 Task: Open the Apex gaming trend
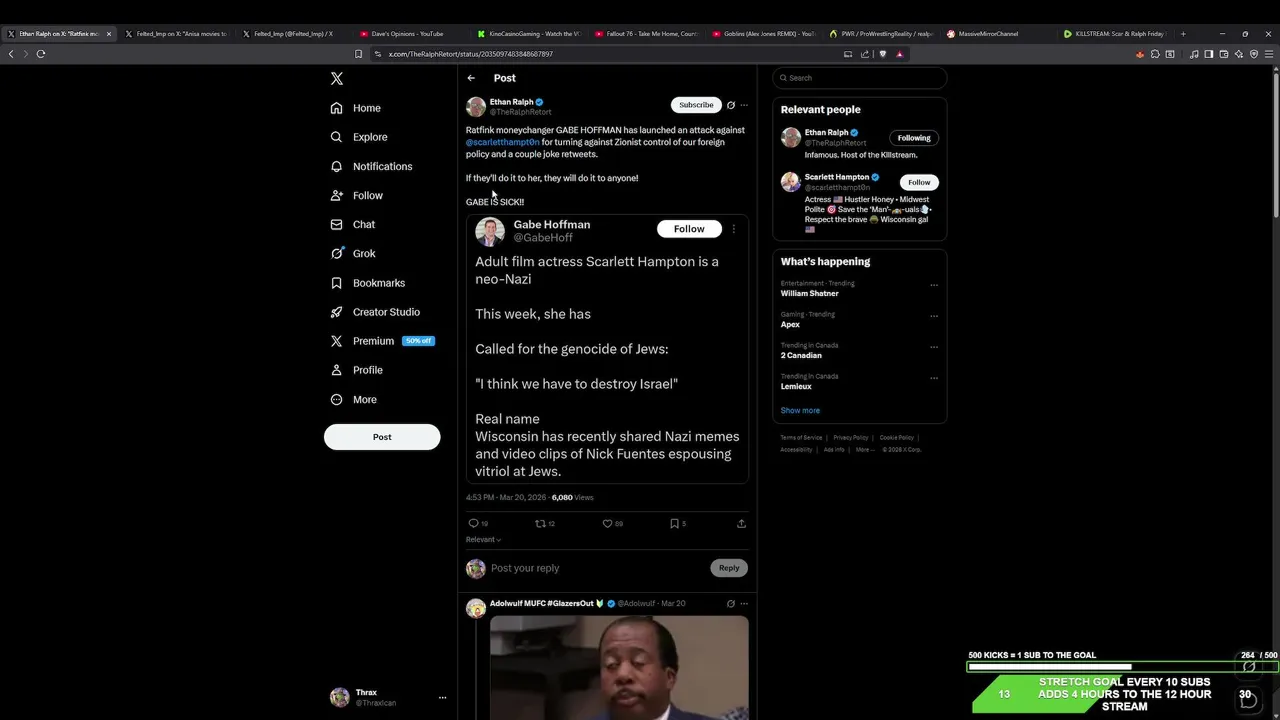[790, 325]
